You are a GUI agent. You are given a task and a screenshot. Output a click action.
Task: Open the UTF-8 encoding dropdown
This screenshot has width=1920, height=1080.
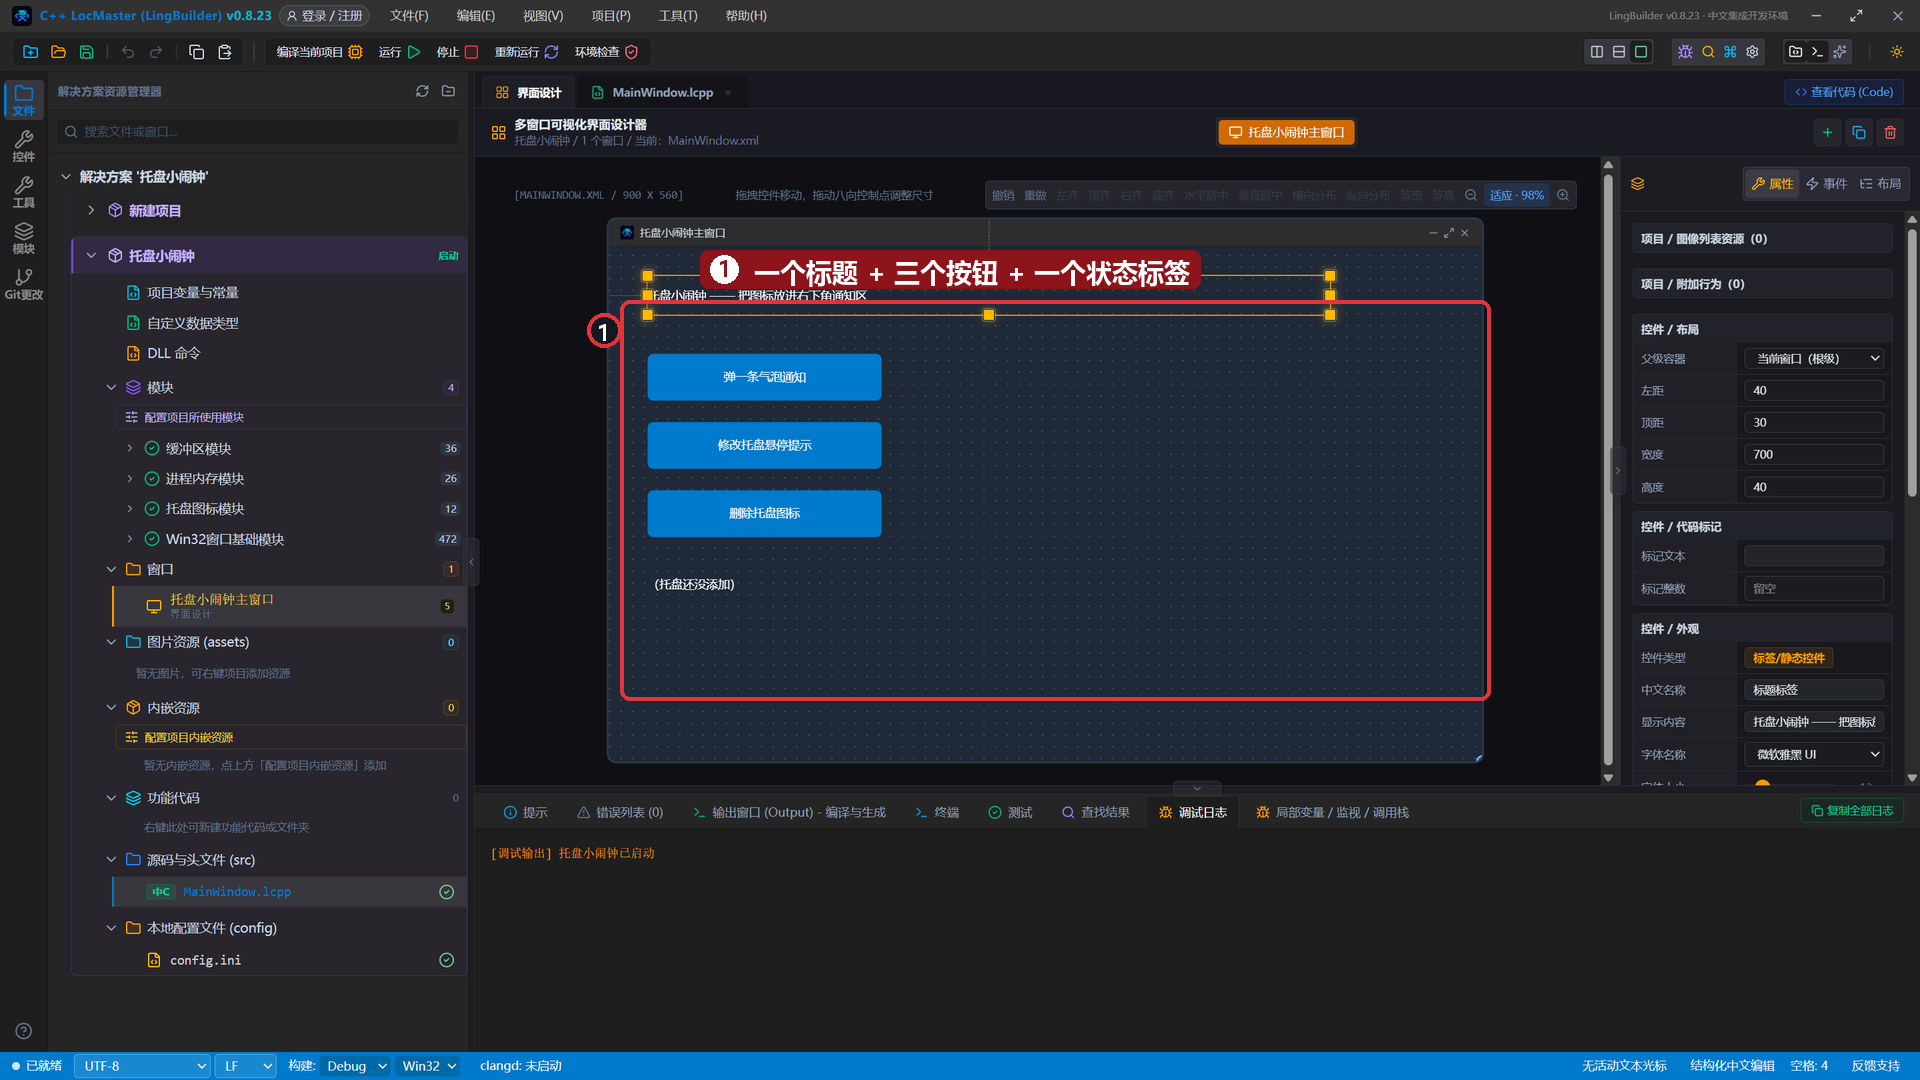tap(142, 1066)
